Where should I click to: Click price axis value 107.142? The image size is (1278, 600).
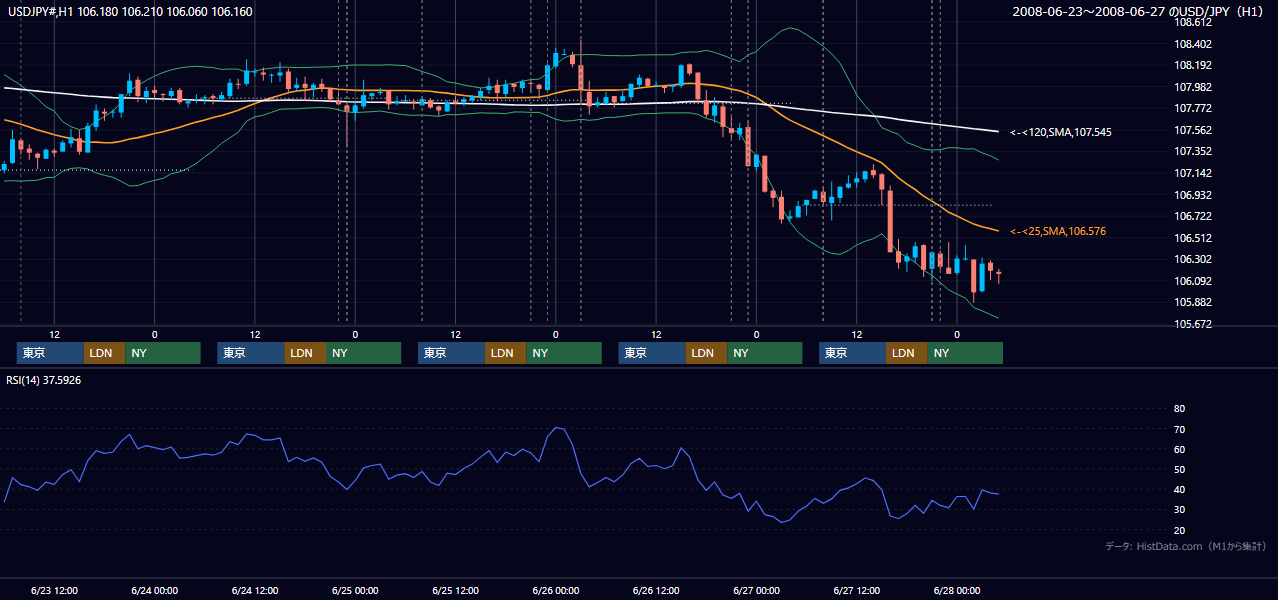[1194, 173]
